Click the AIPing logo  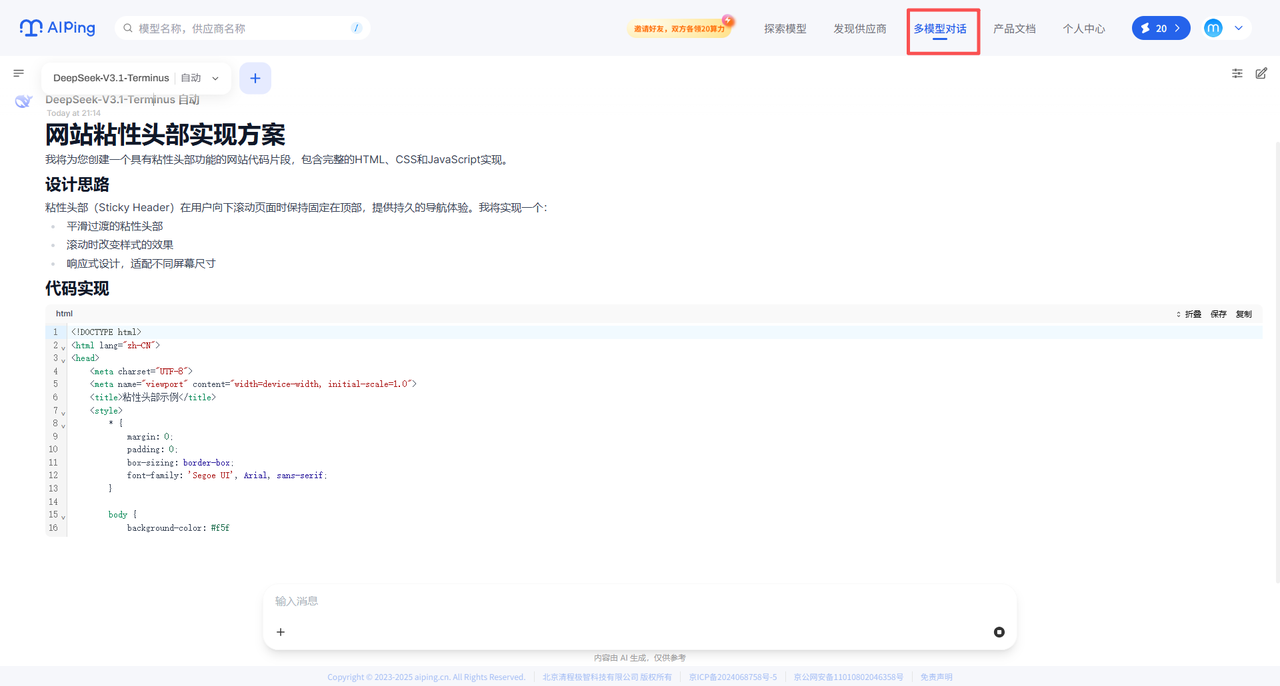click(57, 28)
